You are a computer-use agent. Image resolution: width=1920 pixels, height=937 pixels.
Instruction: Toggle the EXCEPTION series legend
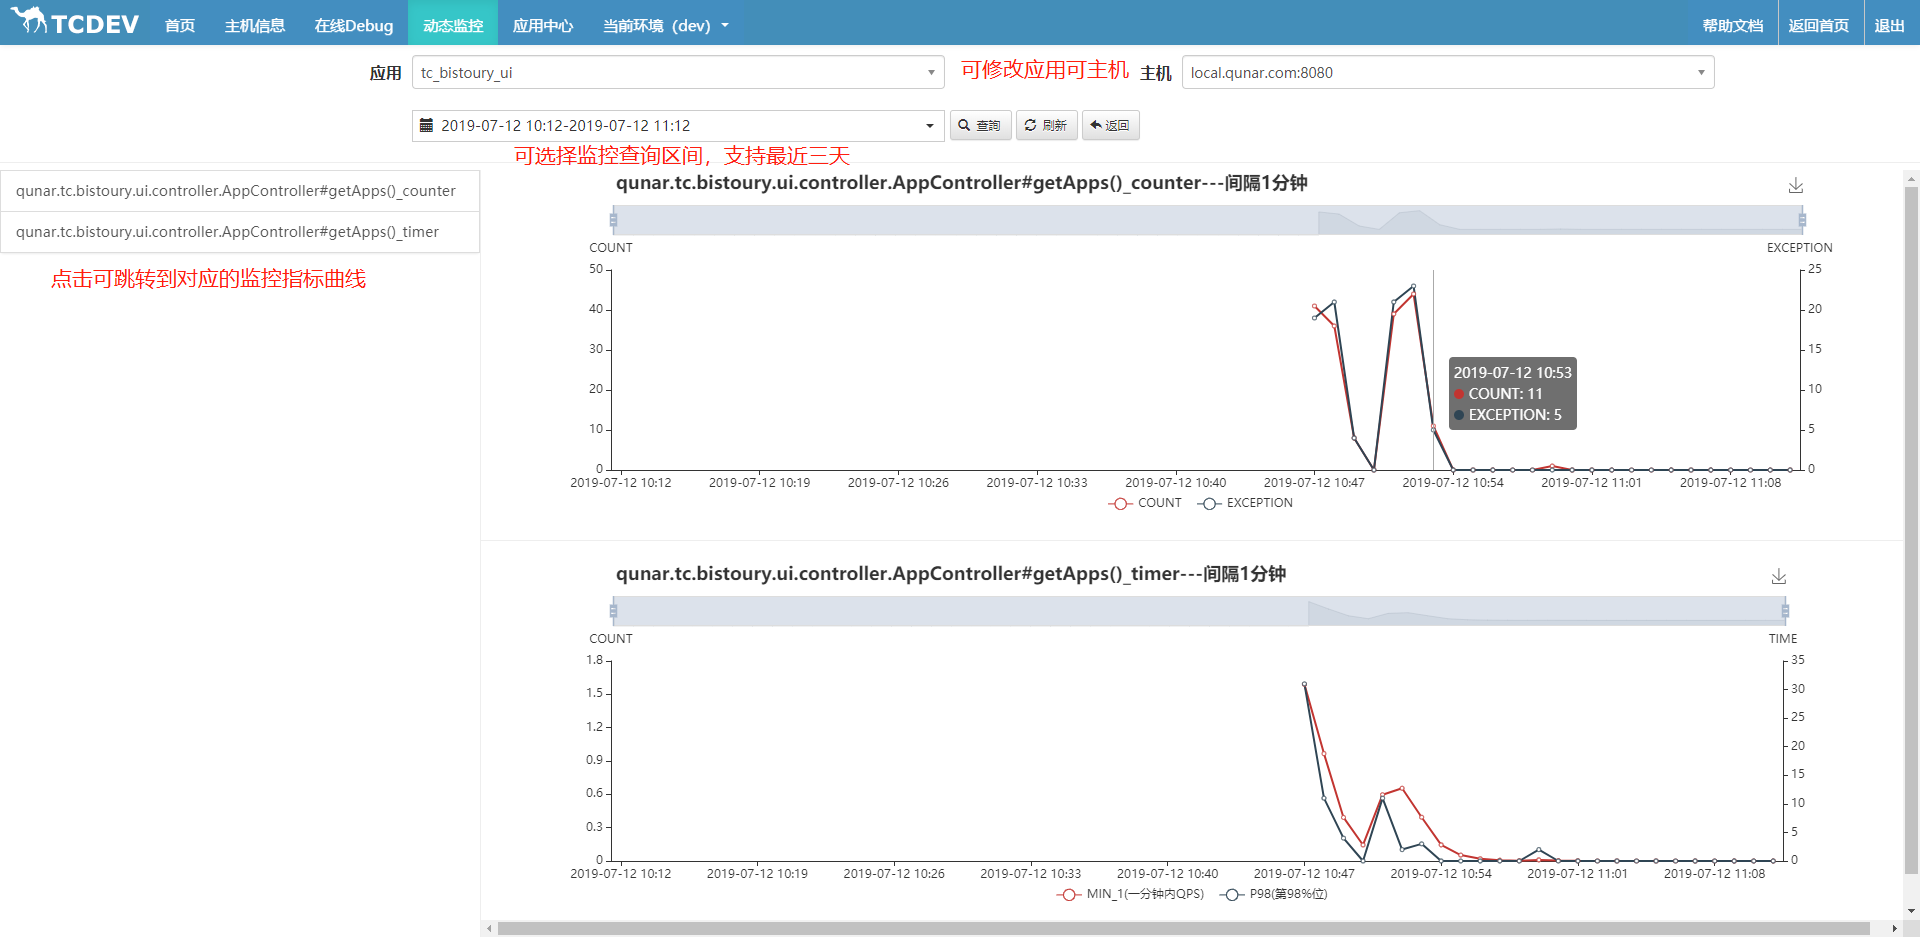coord(1245,503)
